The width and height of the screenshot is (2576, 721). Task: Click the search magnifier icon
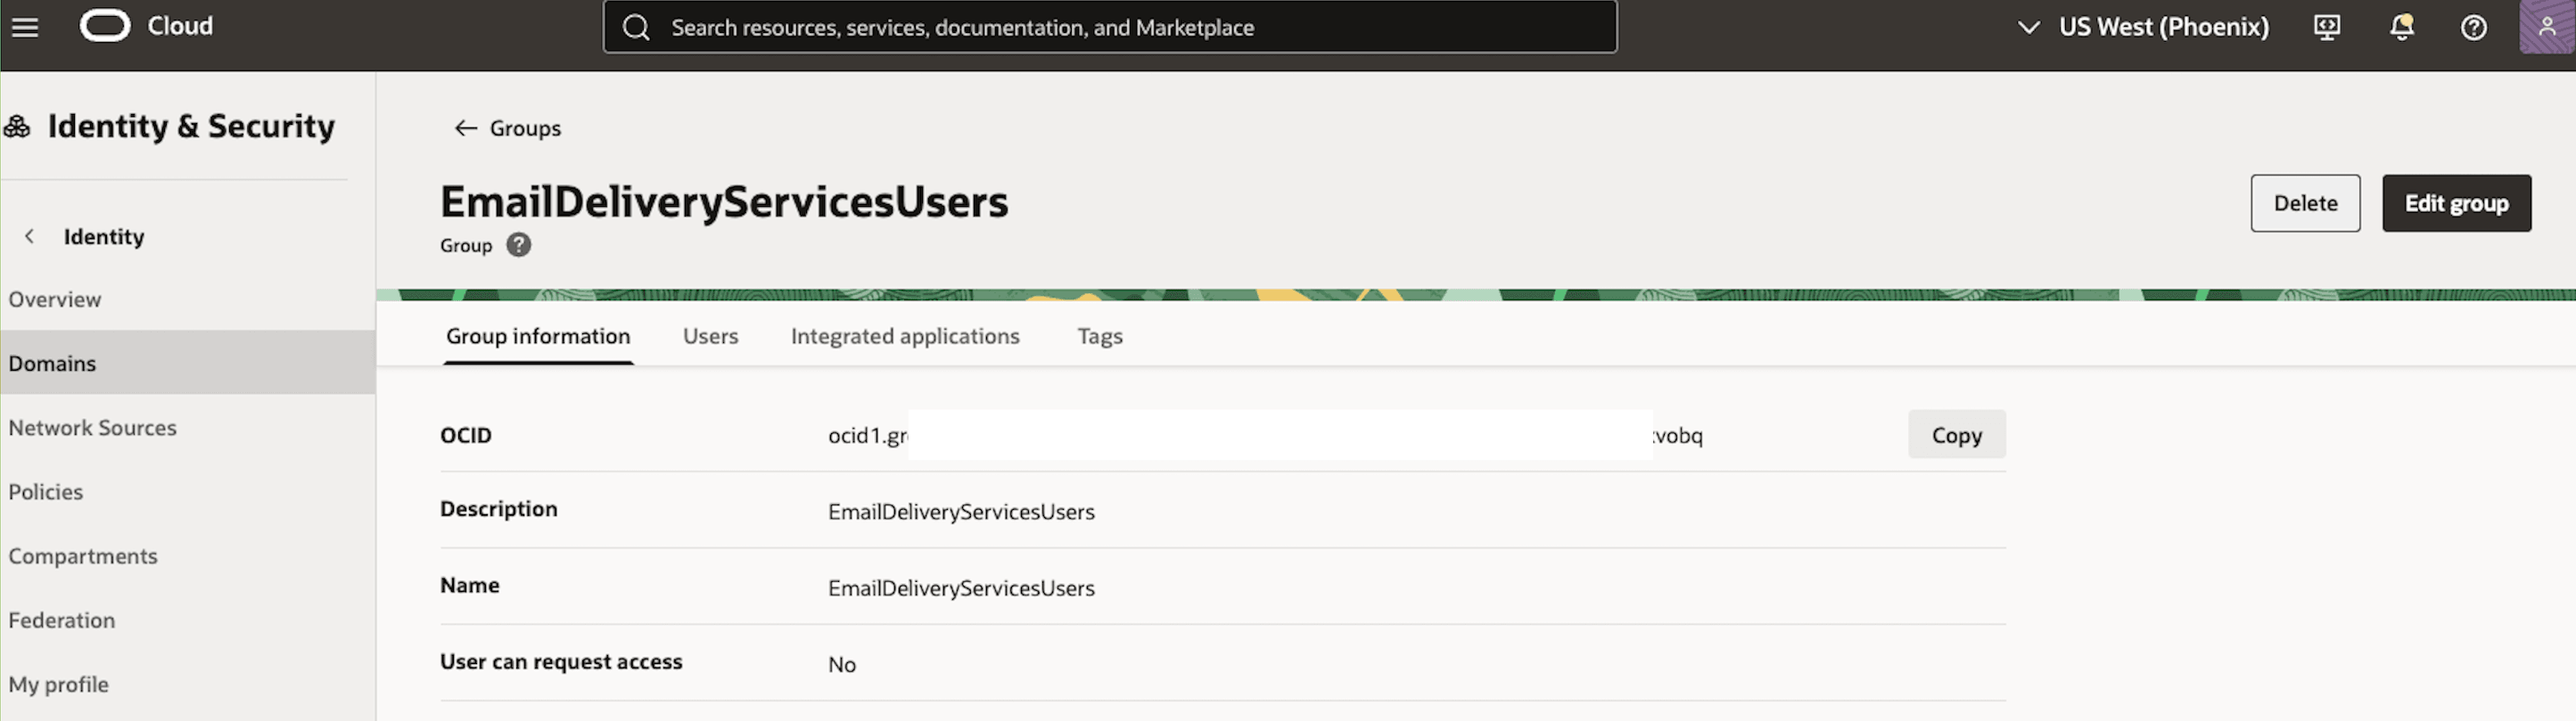point(636,27)
